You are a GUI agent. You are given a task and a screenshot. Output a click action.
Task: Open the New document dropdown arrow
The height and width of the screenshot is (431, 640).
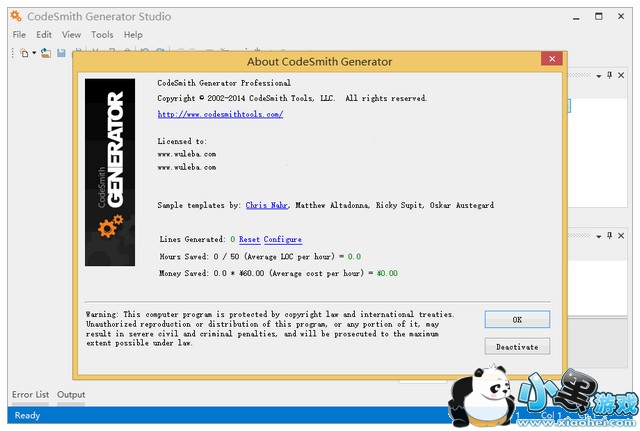coord(34,53)
